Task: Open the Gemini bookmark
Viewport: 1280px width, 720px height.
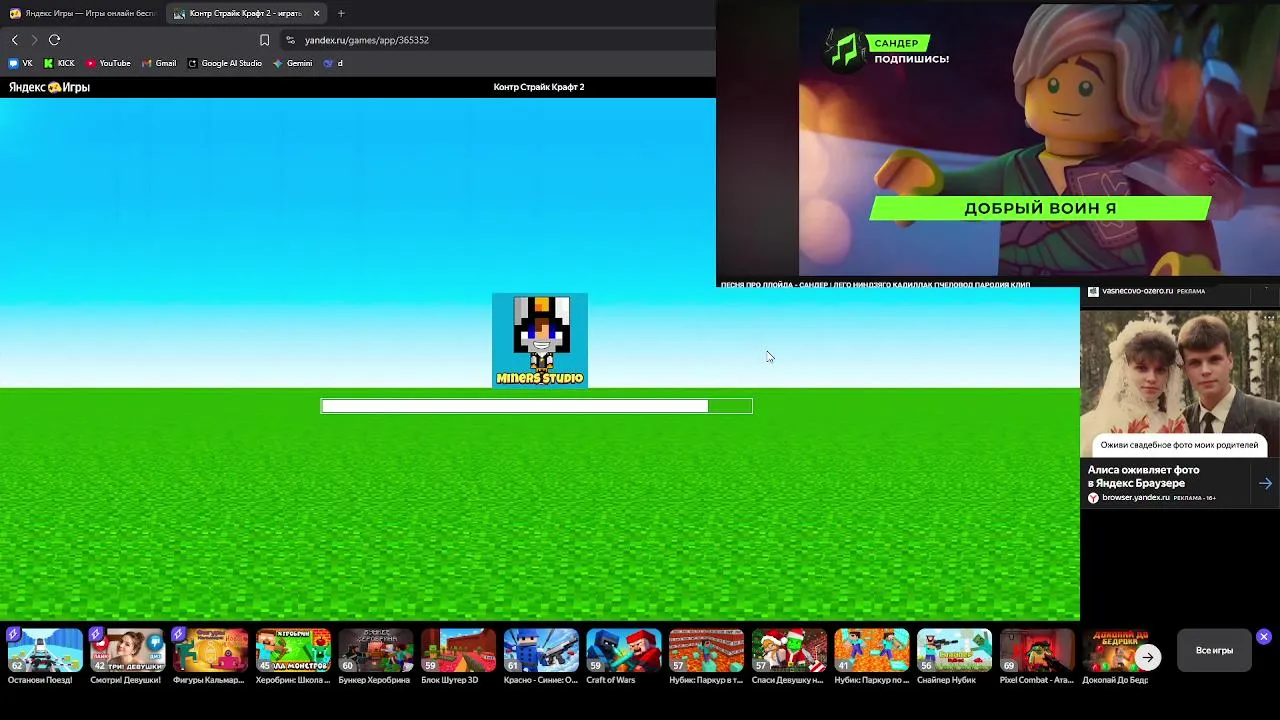Action: tap(293, 63)
